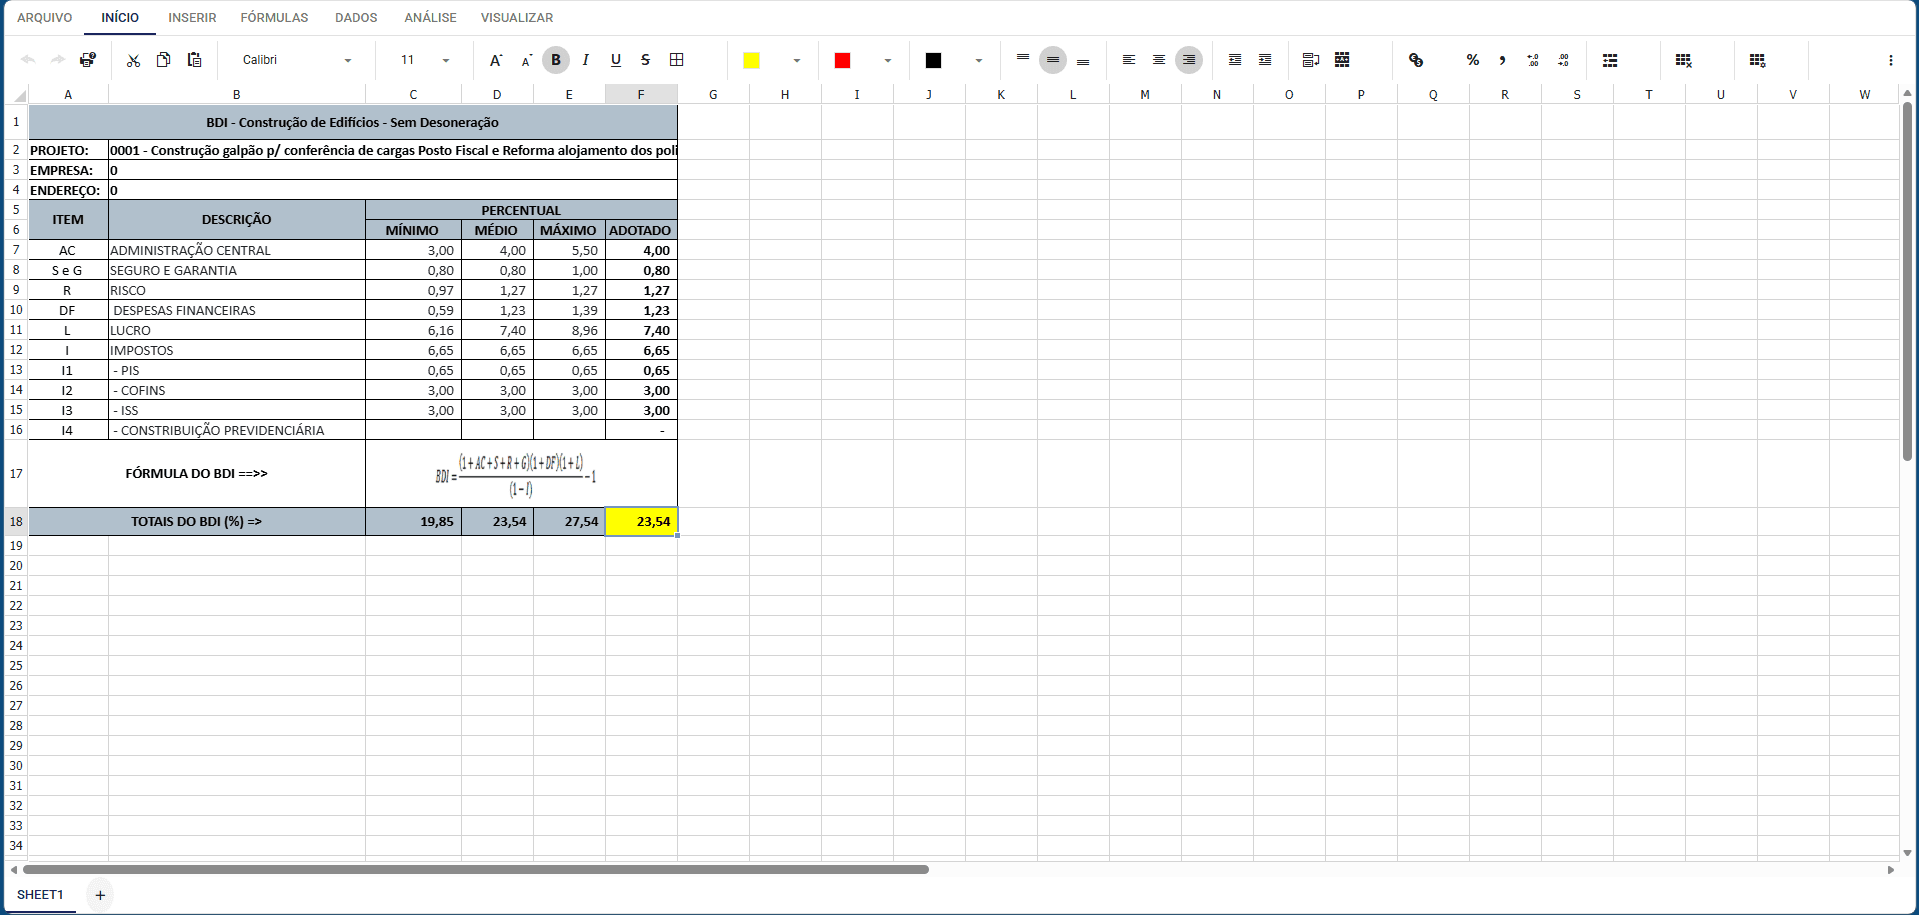The image size is (1919, 915).
Task: Set vertical alignment to bottom
Action: (x=1083, y=60)
